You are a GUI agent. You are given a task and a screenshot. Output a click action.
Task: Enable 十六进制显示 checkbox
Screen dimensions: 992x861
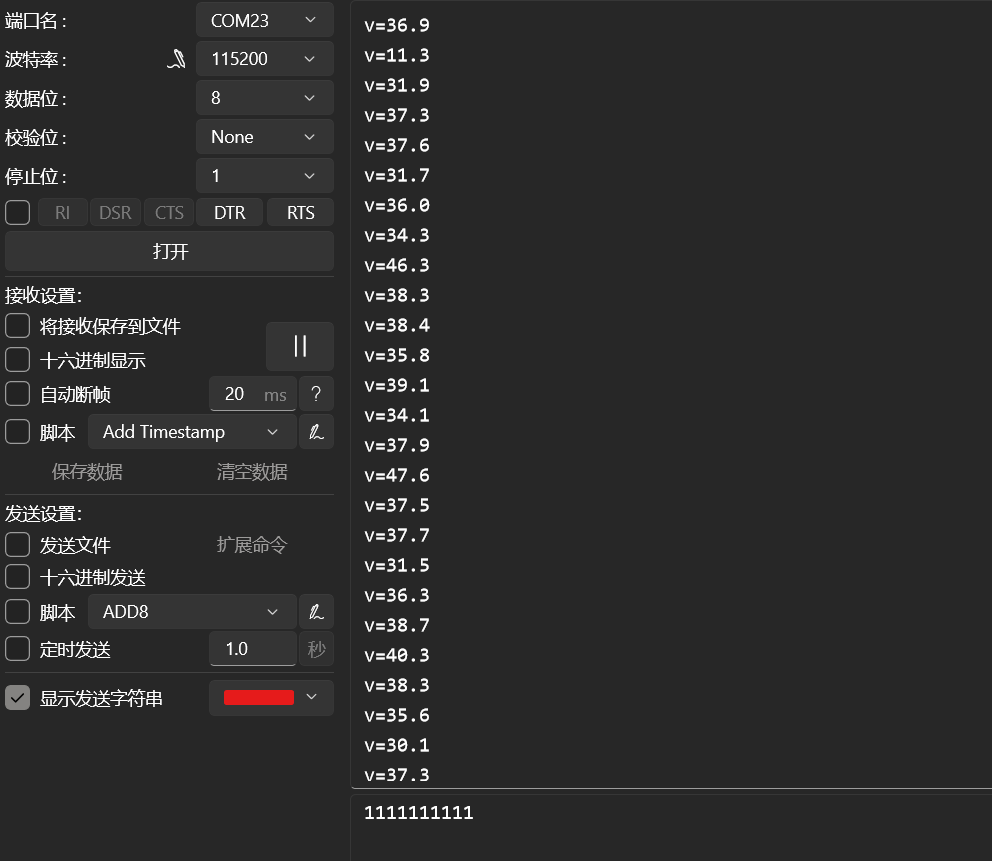point(18,360)
